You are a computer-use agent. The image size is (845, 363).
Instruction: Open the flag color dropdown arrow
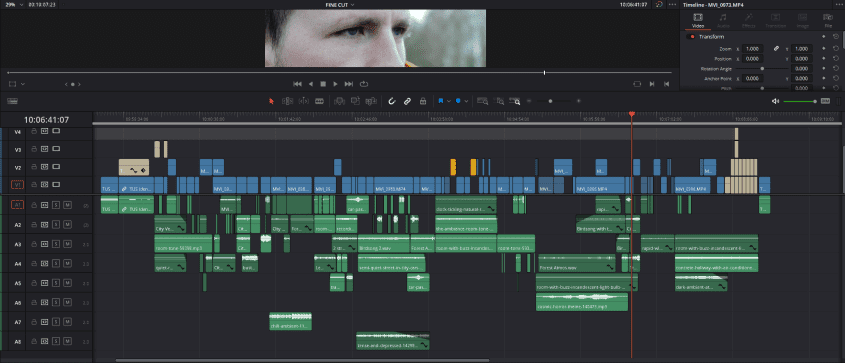pyautogui.click(x=448, y=101)
